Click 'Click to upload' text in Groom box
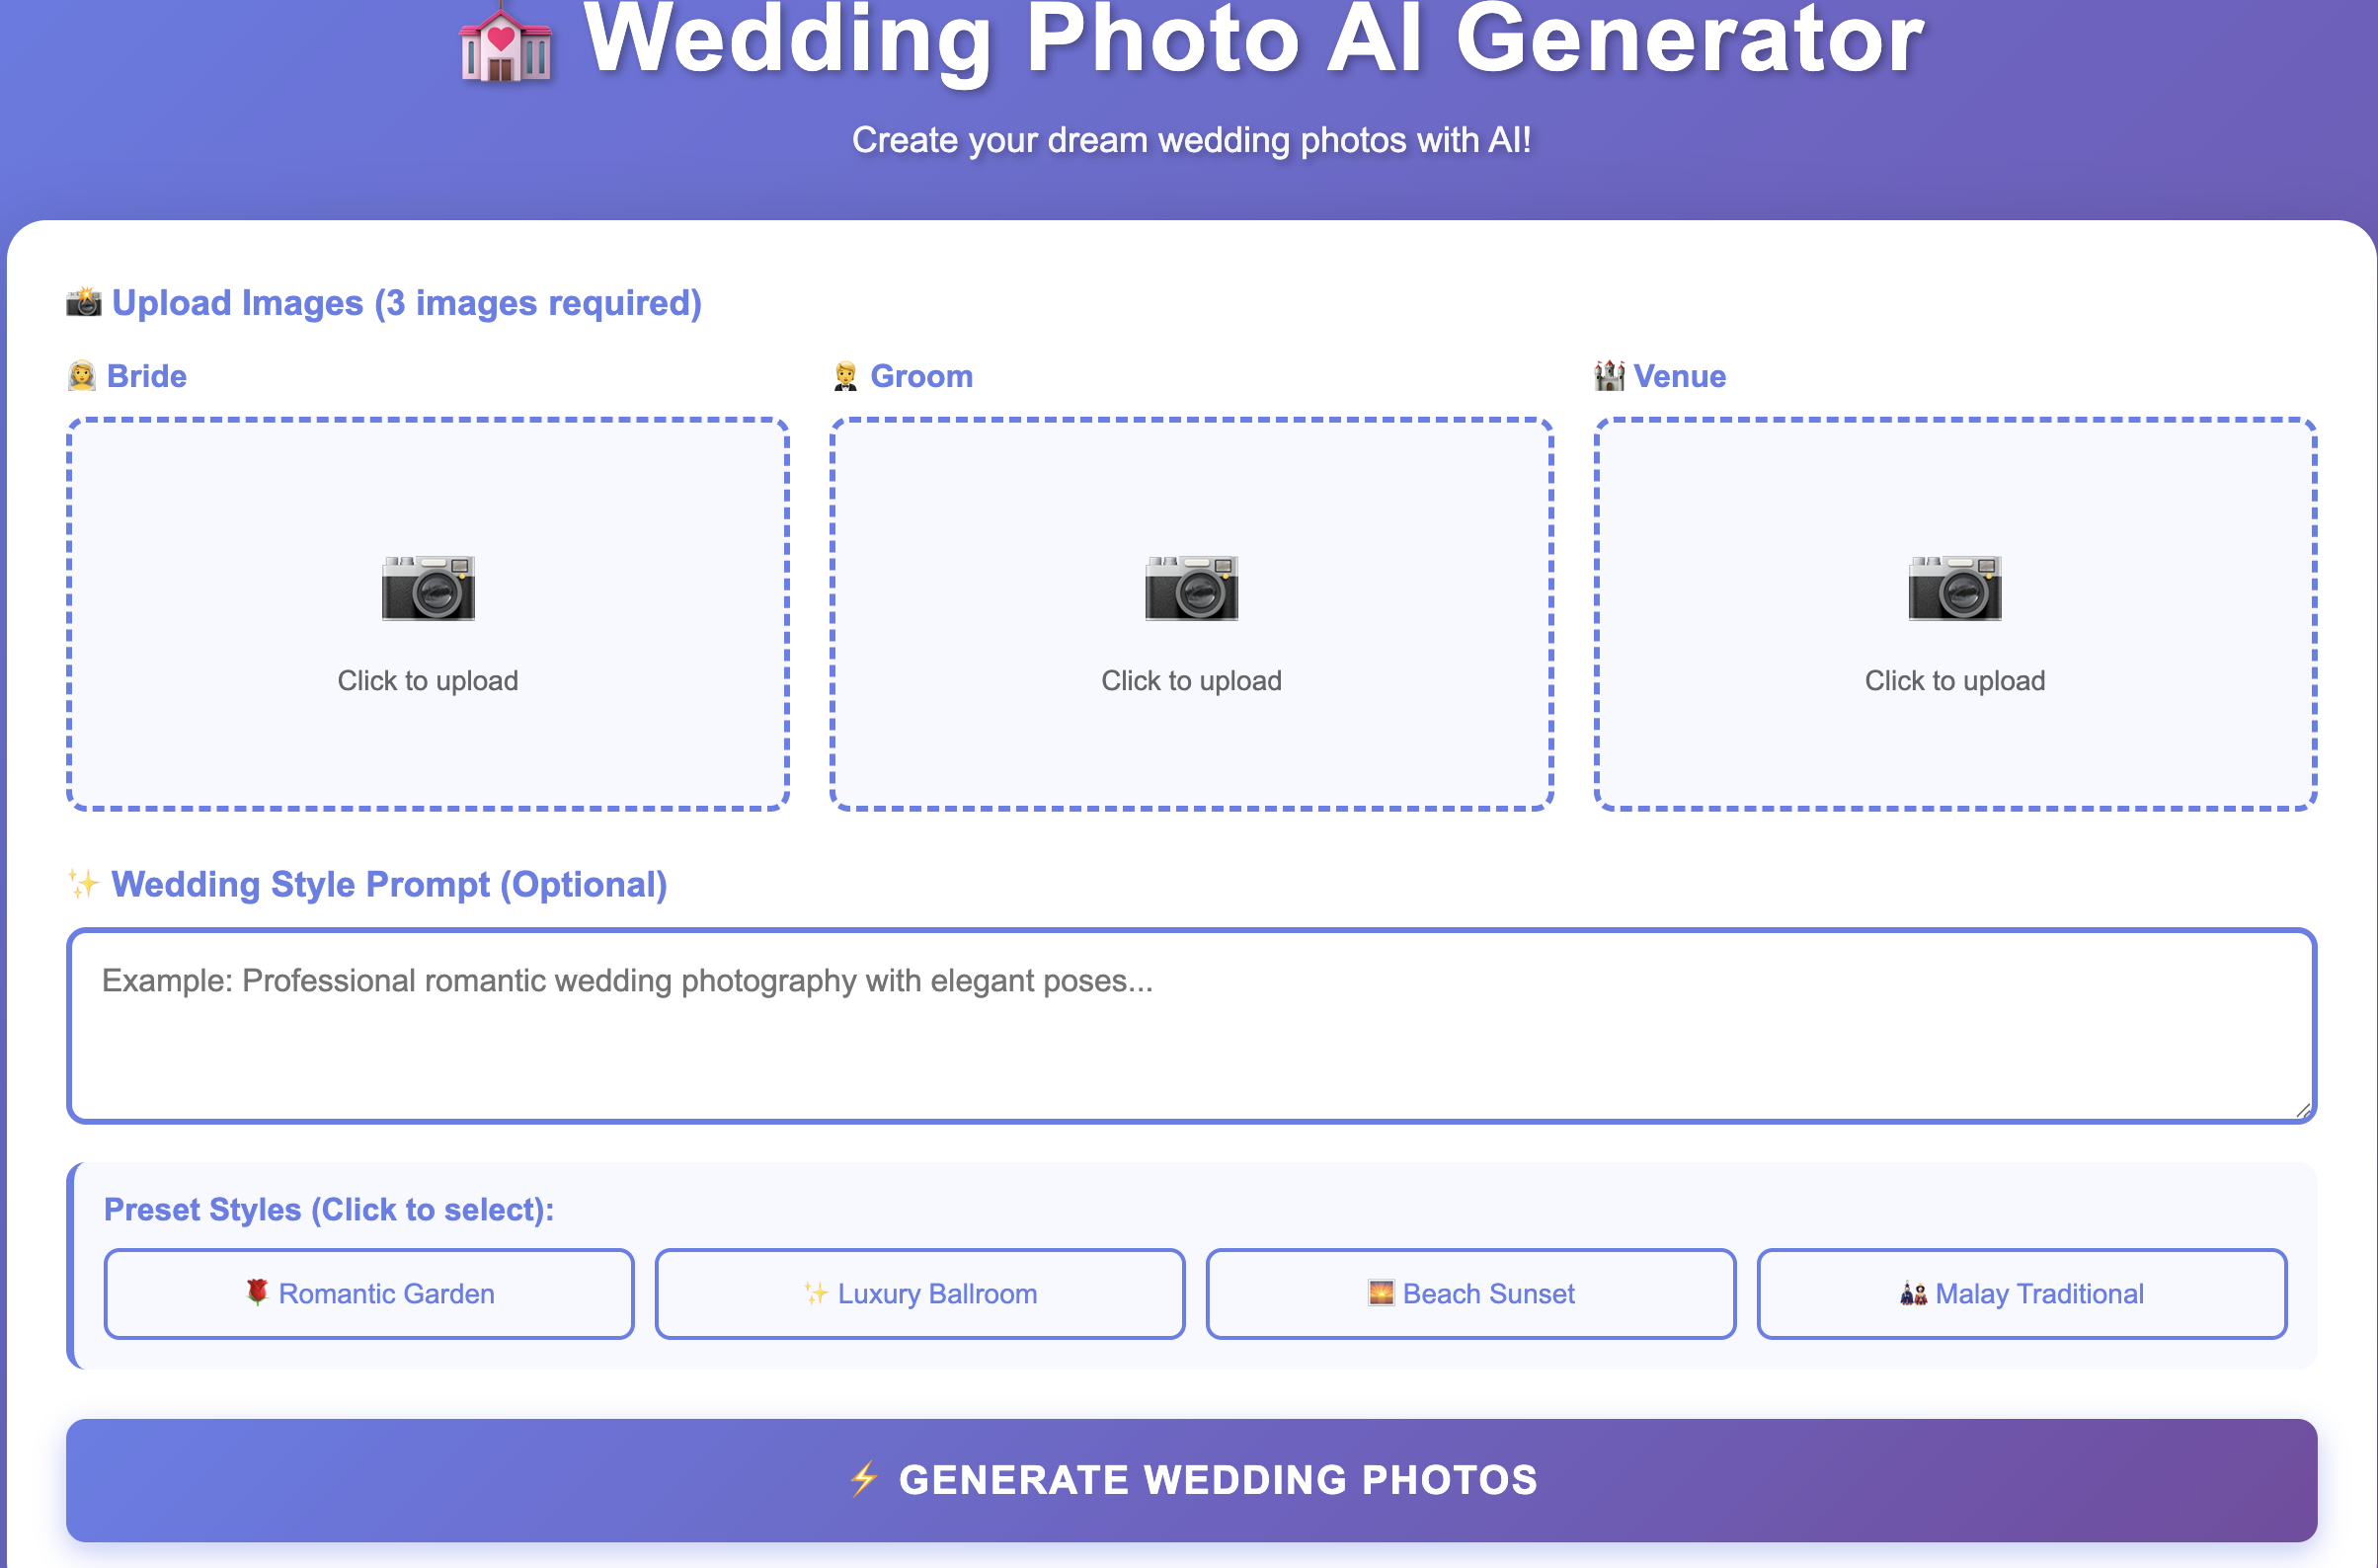 [x=1191, y=681]
